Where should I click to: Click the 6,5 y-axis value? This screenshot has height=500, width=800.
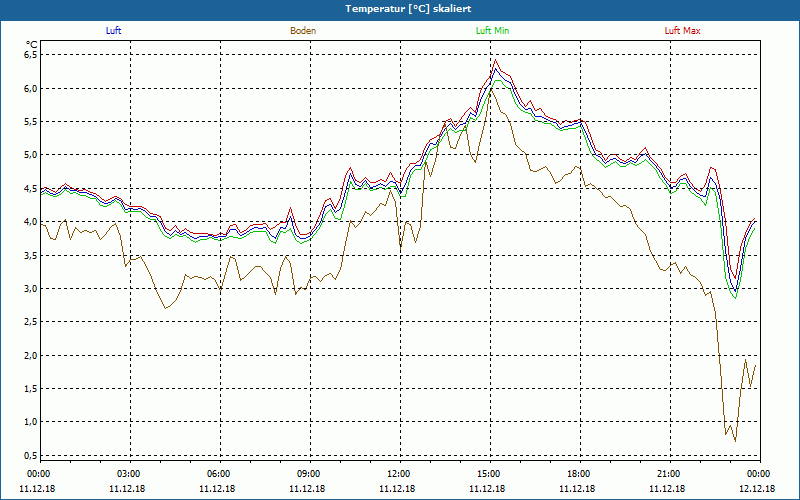[x=30, y=55]
